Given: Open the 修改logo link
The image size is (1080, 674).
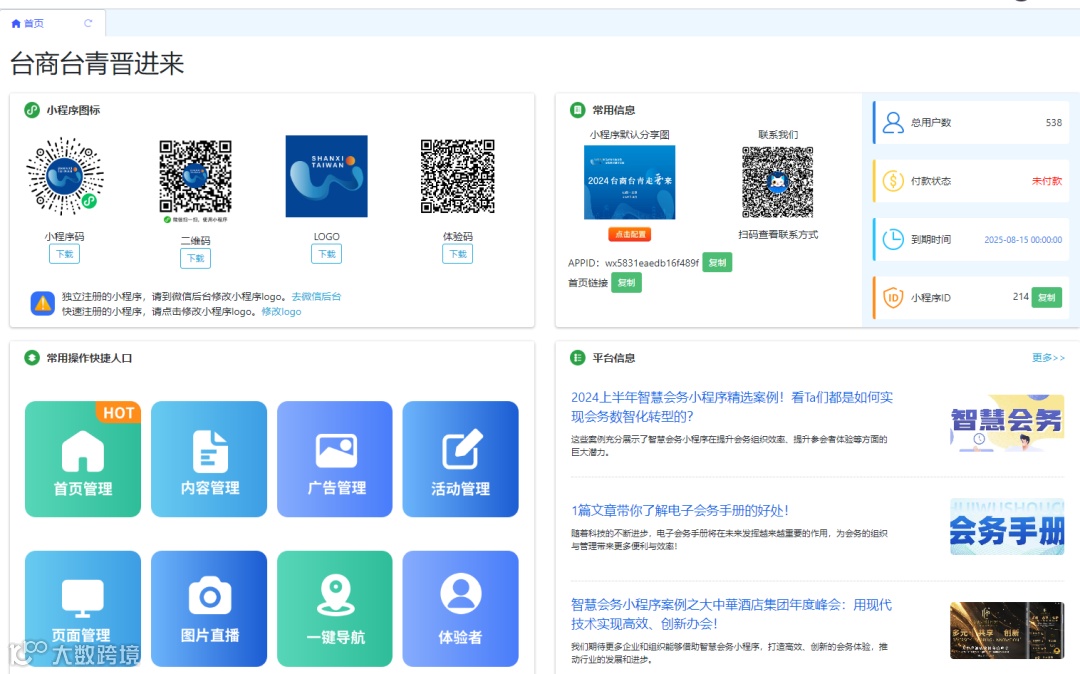Looking at the screenshot, I should click(x=281, y=312).
